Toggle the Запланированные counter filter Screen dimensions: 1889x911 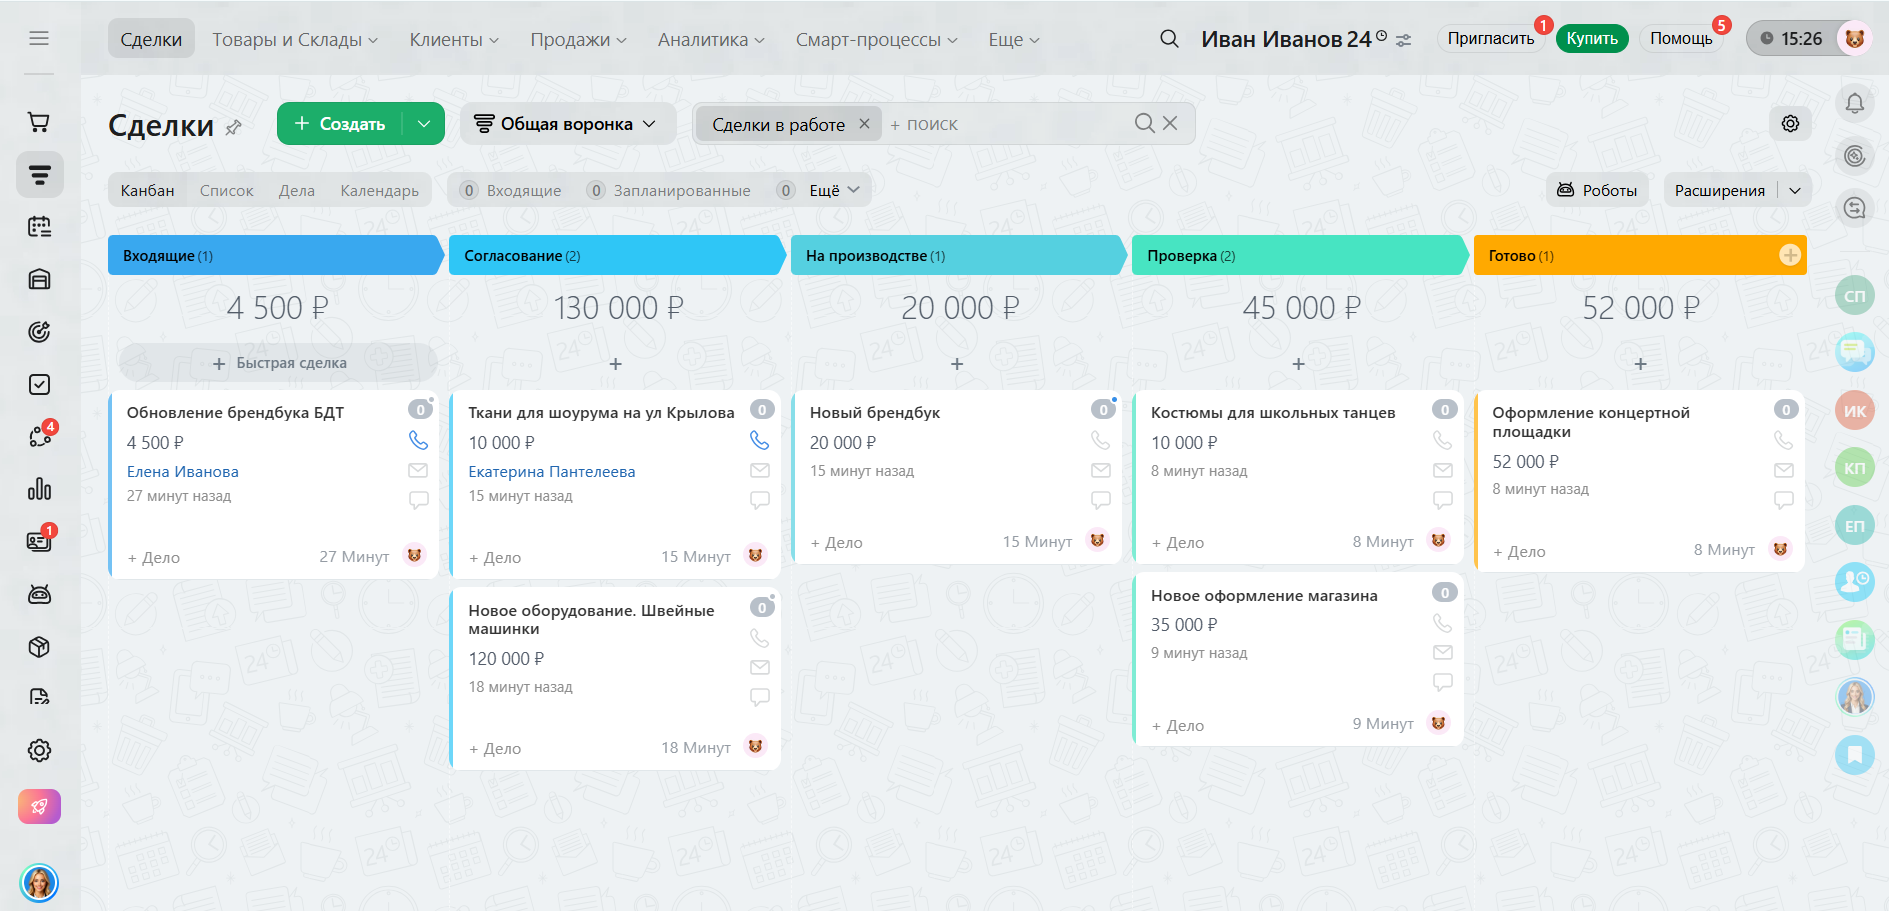click(x=668, y=190)
